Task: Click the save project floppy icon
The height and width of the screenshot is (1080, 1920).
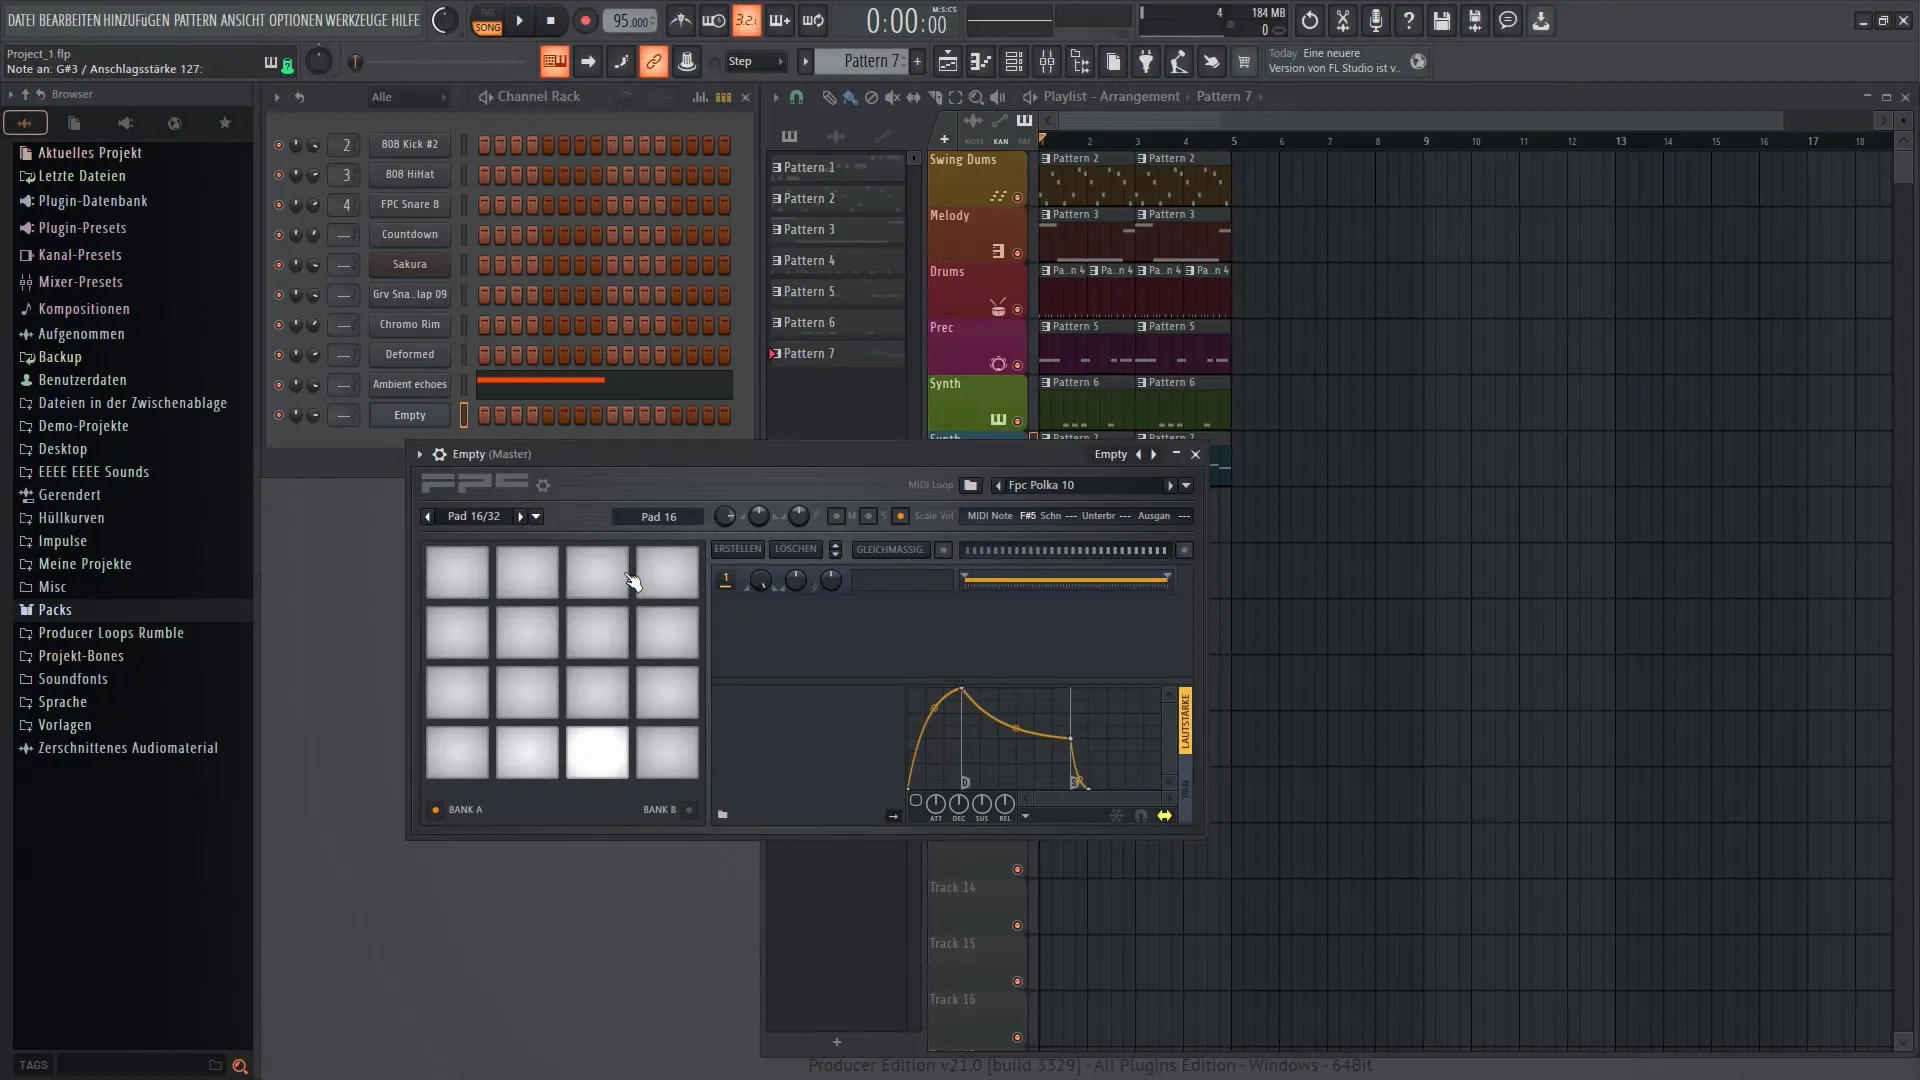Action: coord(1441,20)
